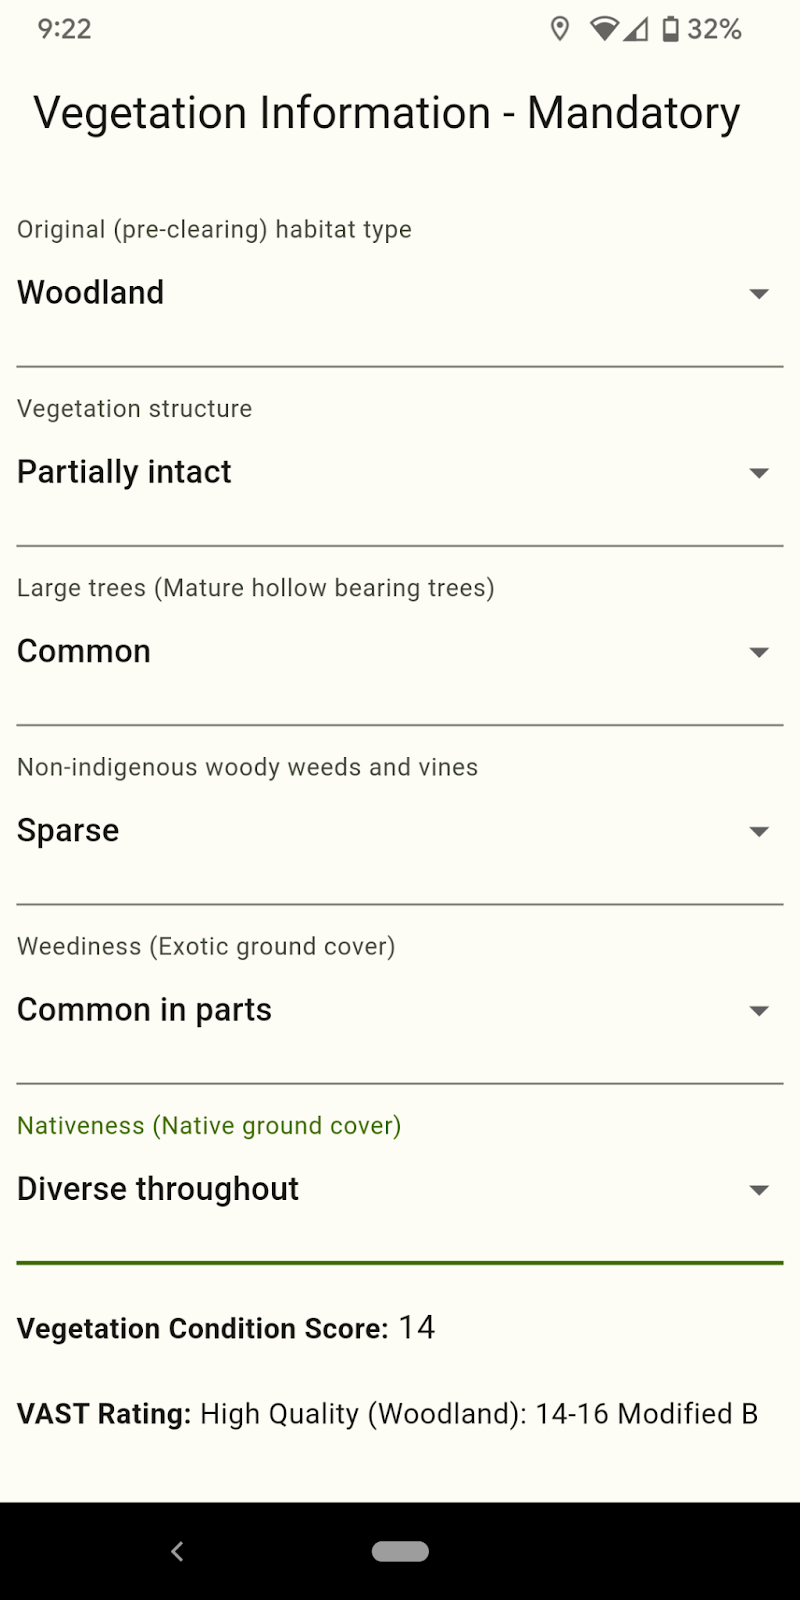Image resolution: width=800 pixels, height=1600 pixels.
Task: Open Weediness exotic ground cover arrow
Action: pos(759,1010)
